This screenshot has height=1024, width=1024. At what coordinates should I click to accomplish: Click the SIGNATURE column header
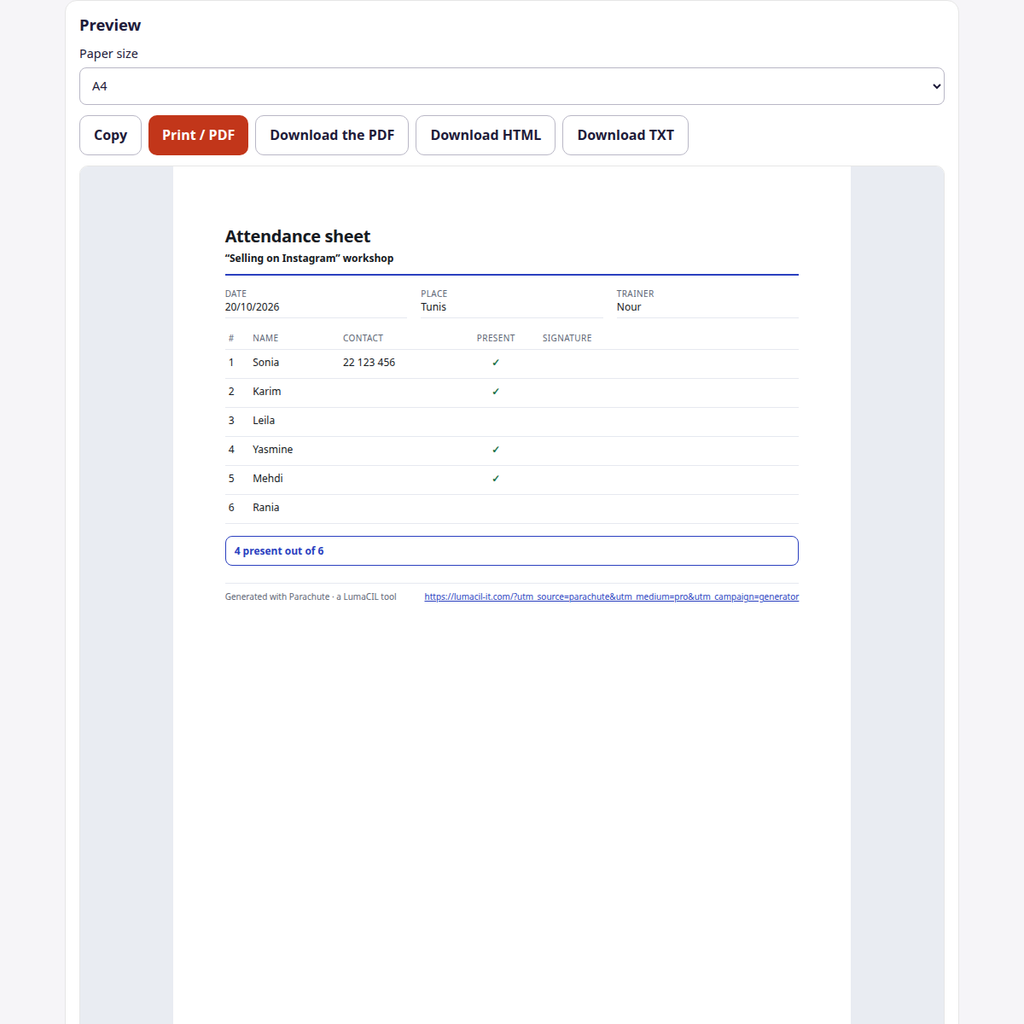point(567,338)
